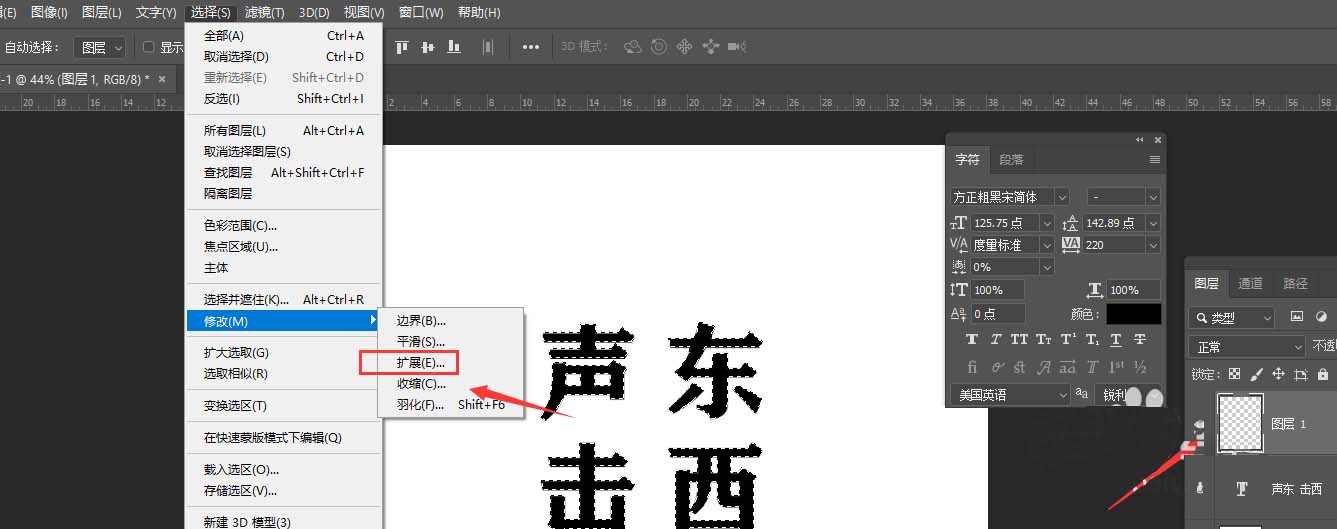Click the vertical scale 100% field
The height and width of the screenshot is (529, 1337).
click(997, 290)
